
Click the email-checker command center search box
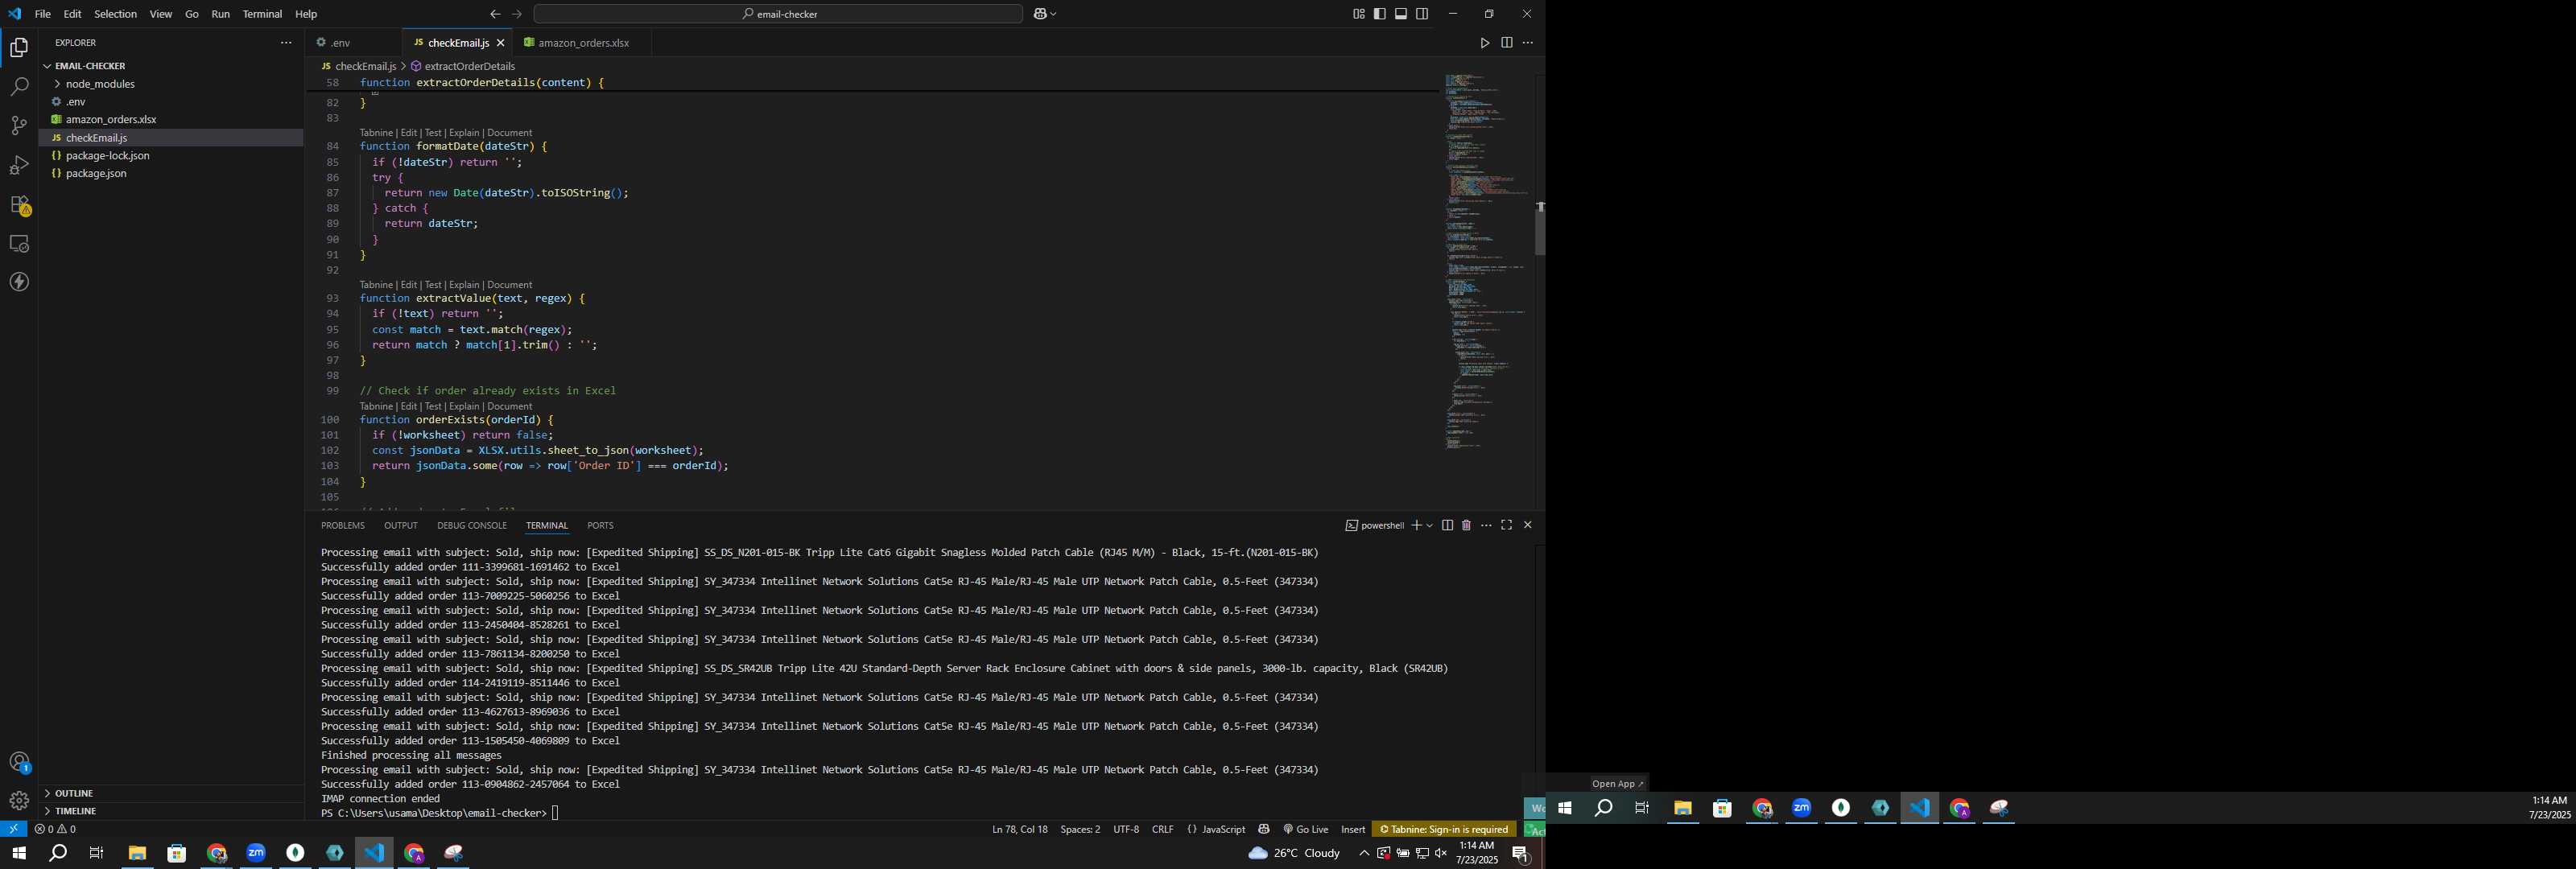[x=778, y=14]
